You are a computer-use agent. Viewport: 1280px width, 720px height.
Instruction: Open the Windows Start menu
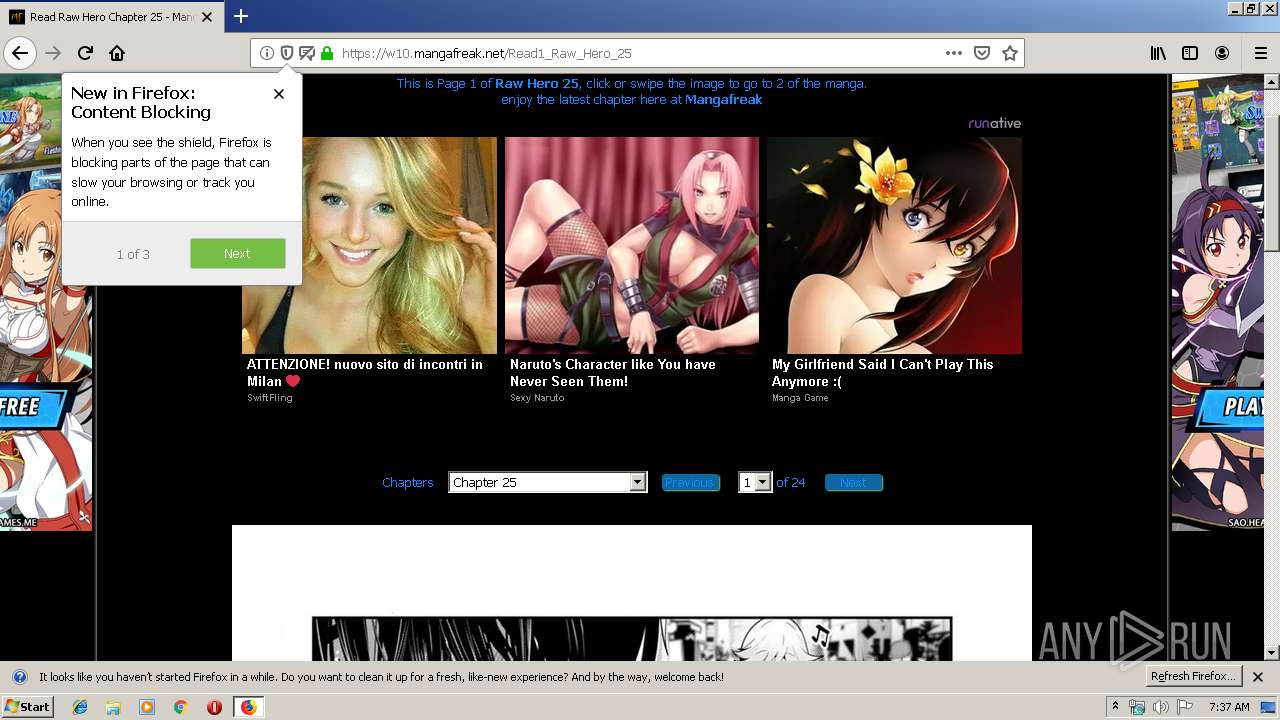pos(27,706)
